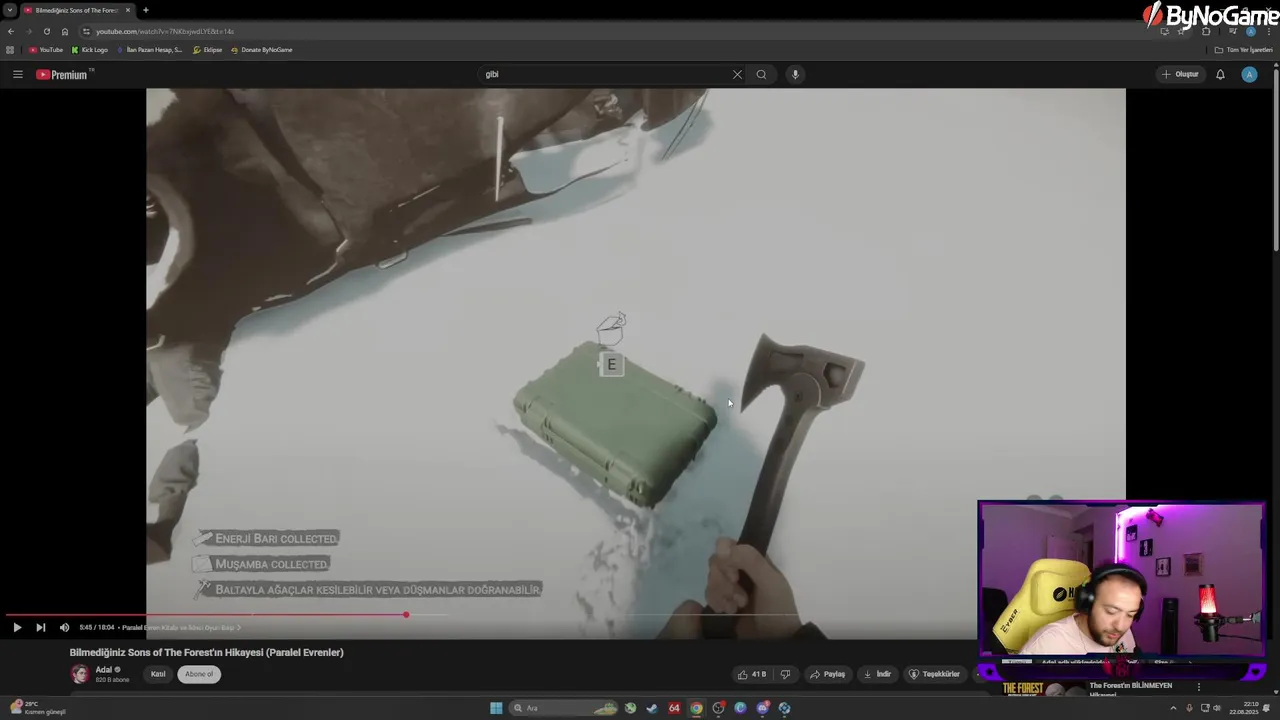
Task: Seek using the red progress bar handle
Action: pos(406,615)
